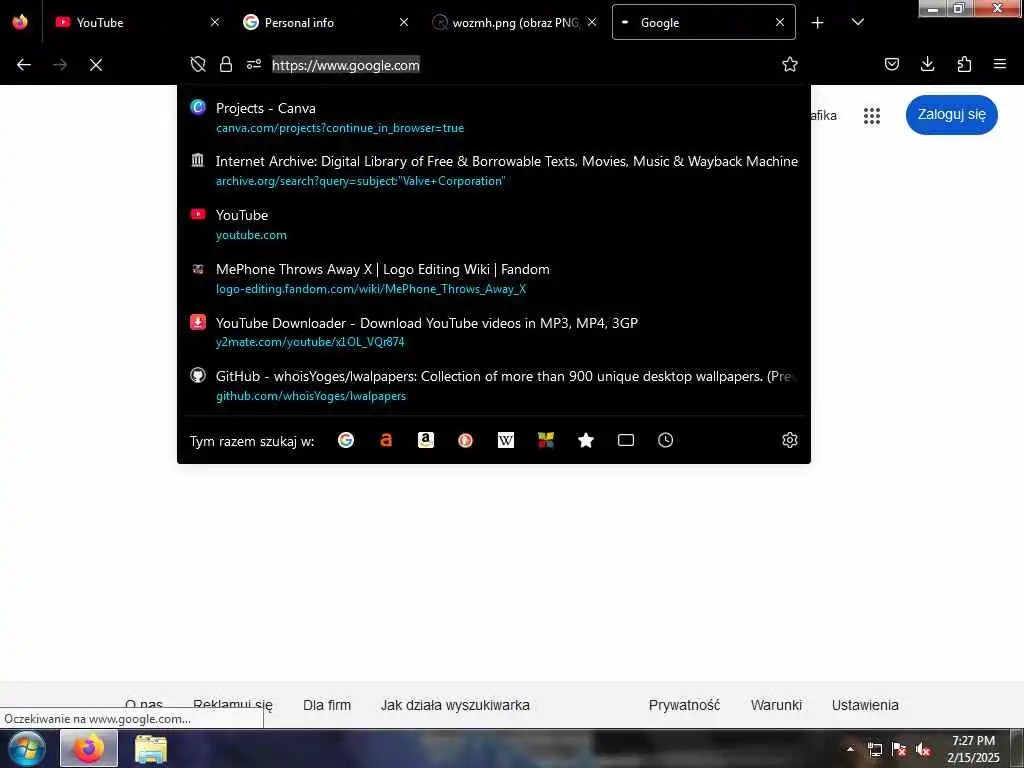Click the Zaloguj się button

(x=952, y=115)
